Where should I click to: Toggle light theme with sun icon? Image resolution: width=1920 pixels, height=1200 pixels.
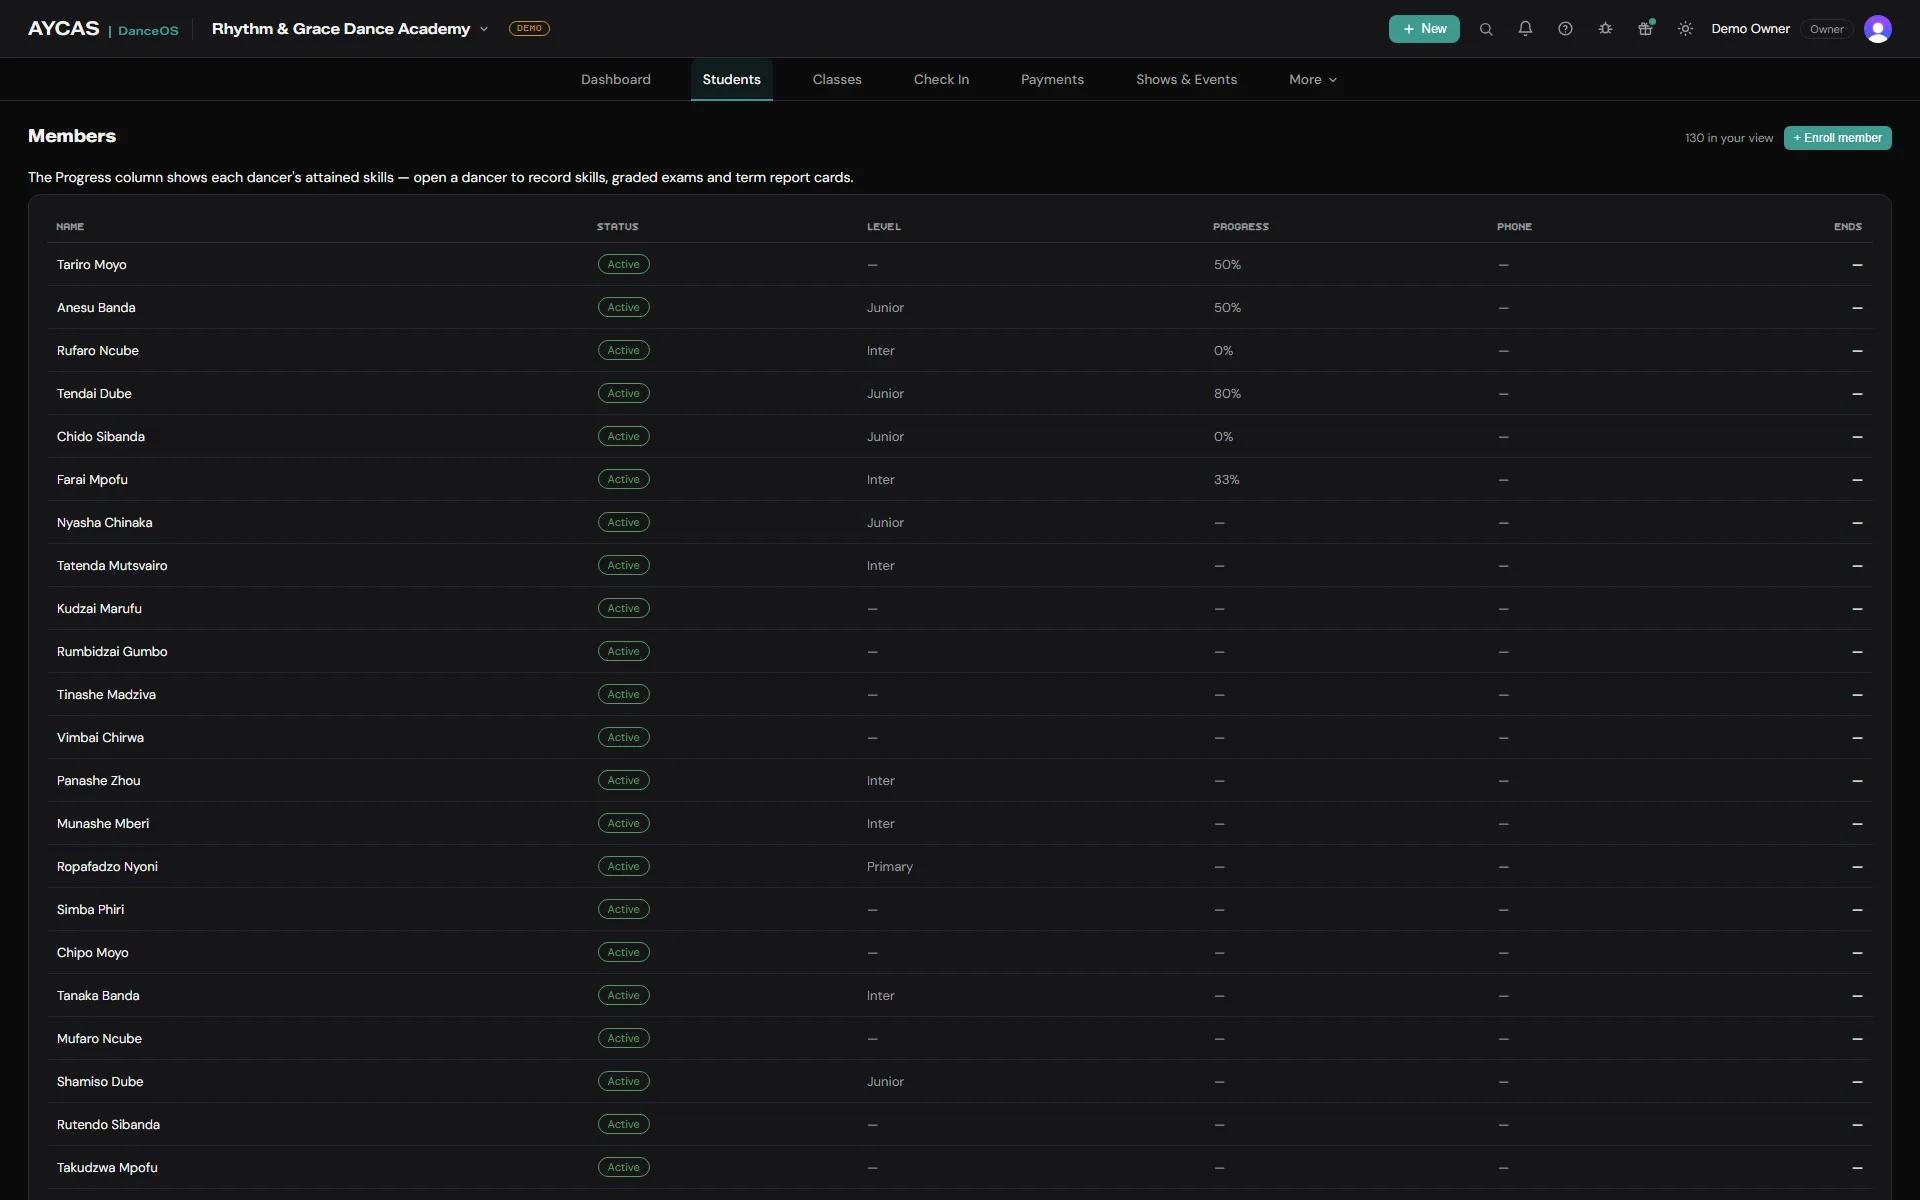1685,29
